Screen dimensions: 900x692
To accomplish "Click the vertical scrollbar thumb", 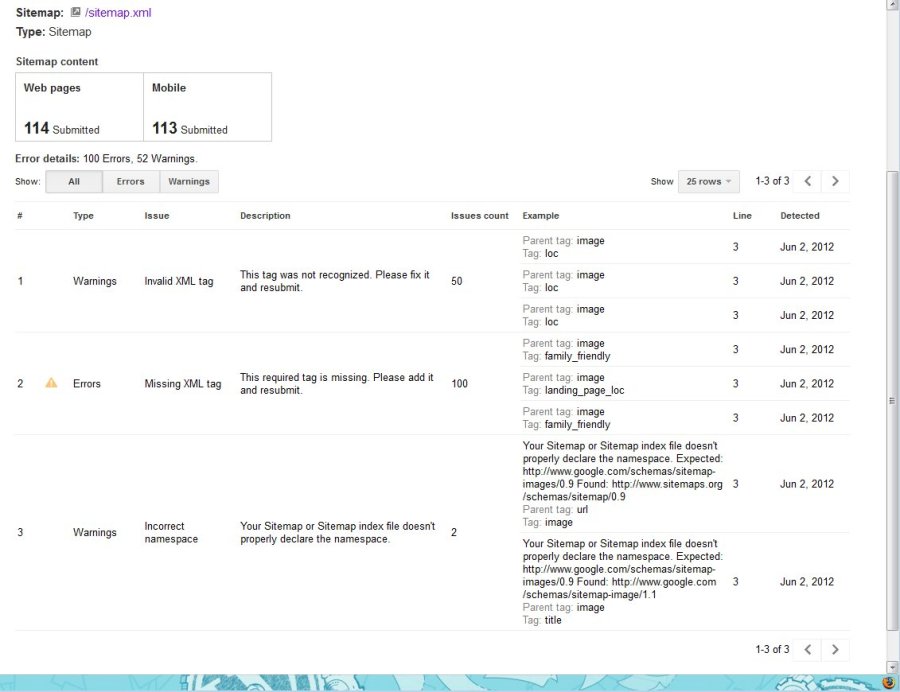I will tap(892, 400).
